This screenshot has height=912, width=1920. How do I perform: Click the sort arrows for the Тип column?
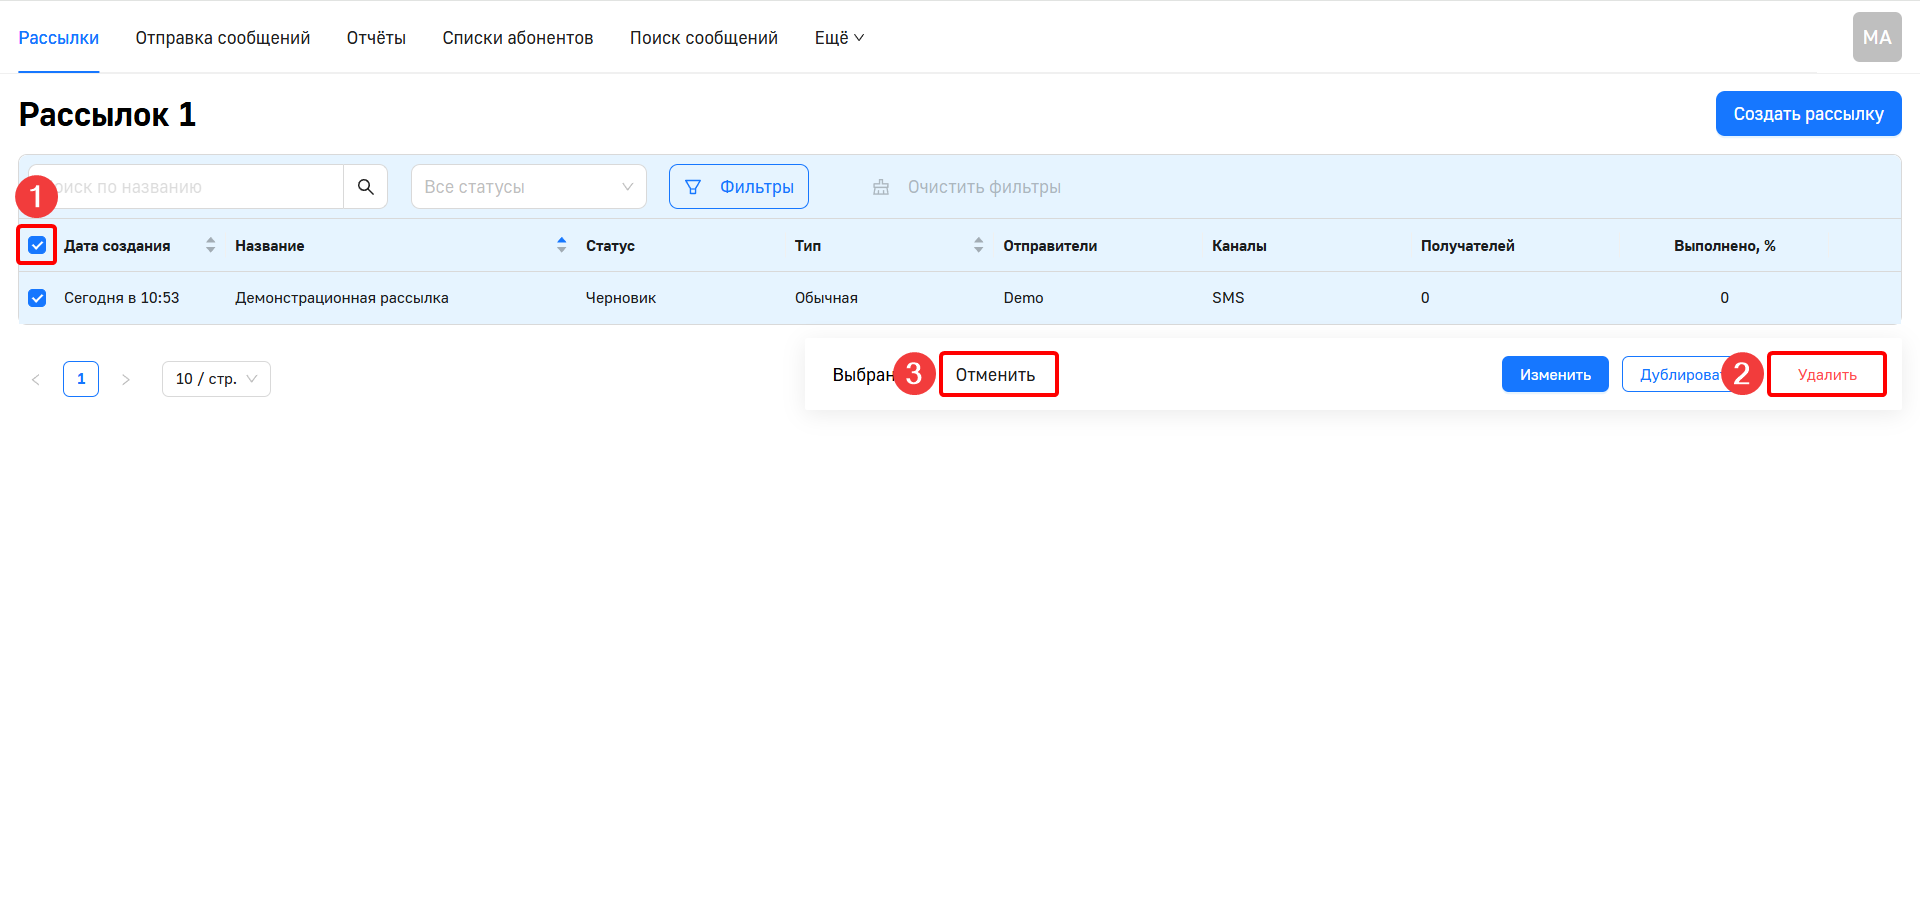point(978,246)
